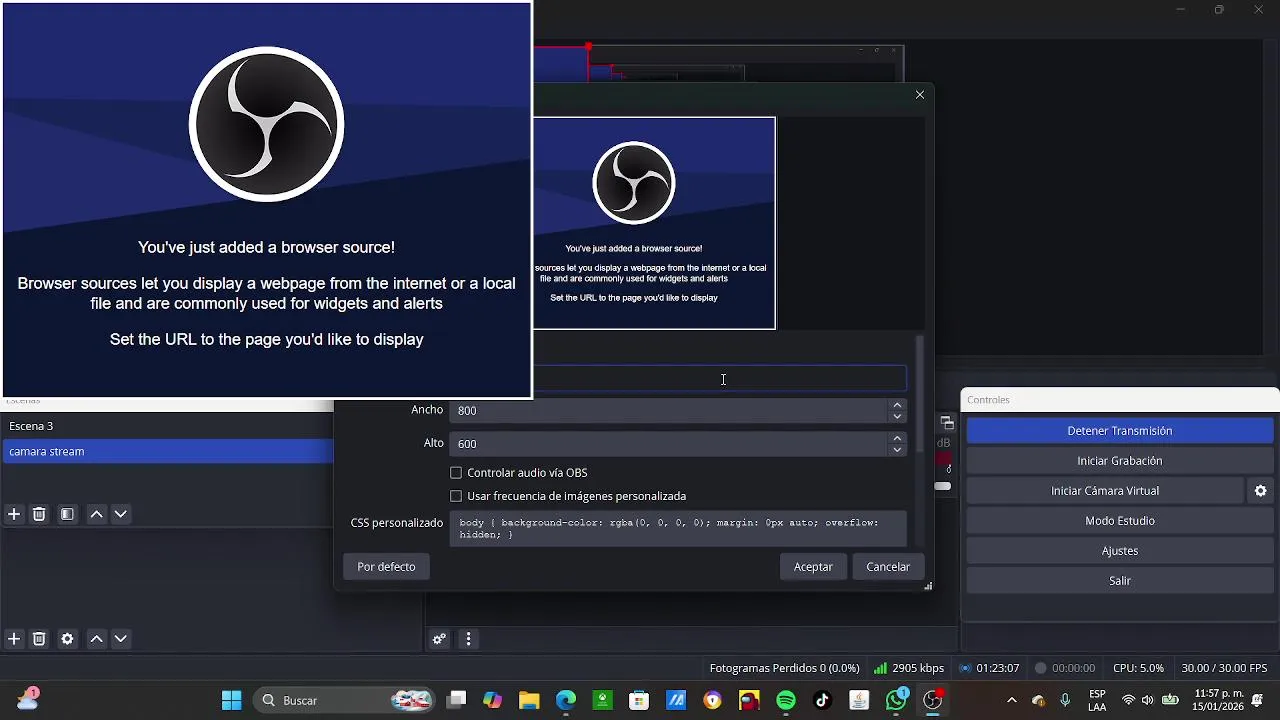Click the OBS Studio taskbar icon
The width and height of the screenshot is (1280, 720).
click(933, 700)
